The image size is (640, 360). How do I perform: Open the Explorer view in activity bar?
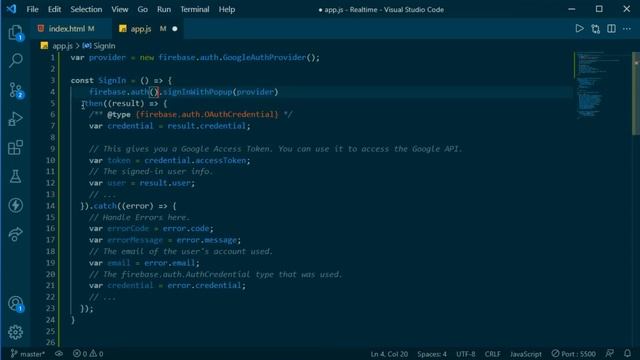coord(16,33)
